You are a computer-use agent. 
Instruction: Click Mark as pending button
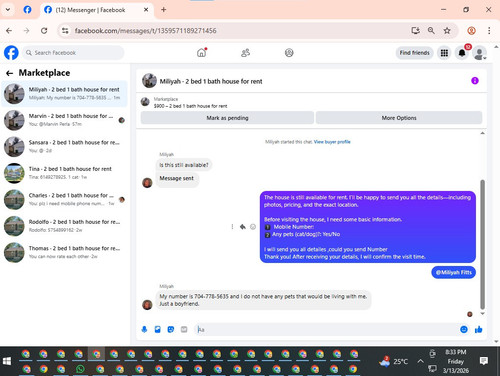tap(227, 118)
